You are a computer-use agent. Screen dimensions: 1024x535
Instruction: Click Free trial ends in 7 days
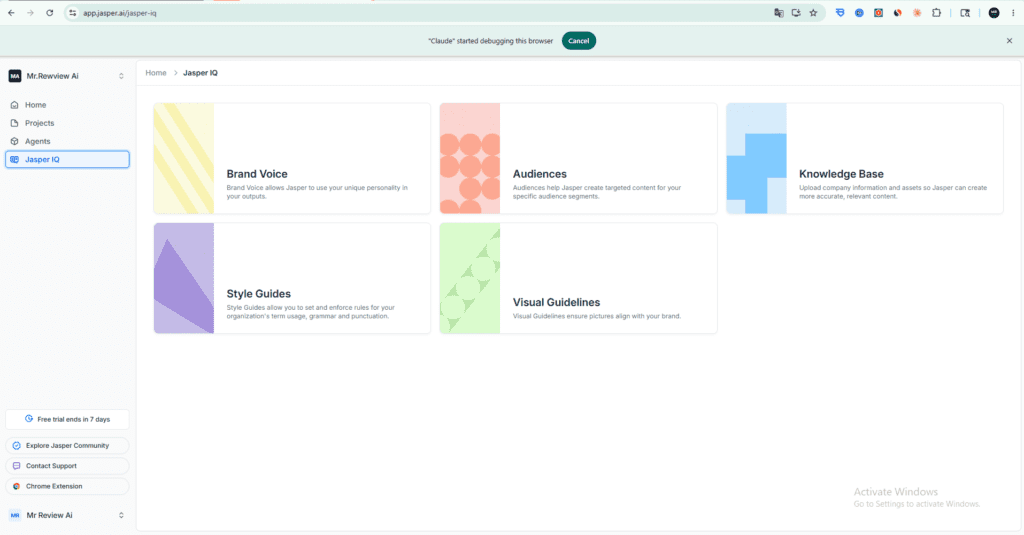click(x=67, y=419)
